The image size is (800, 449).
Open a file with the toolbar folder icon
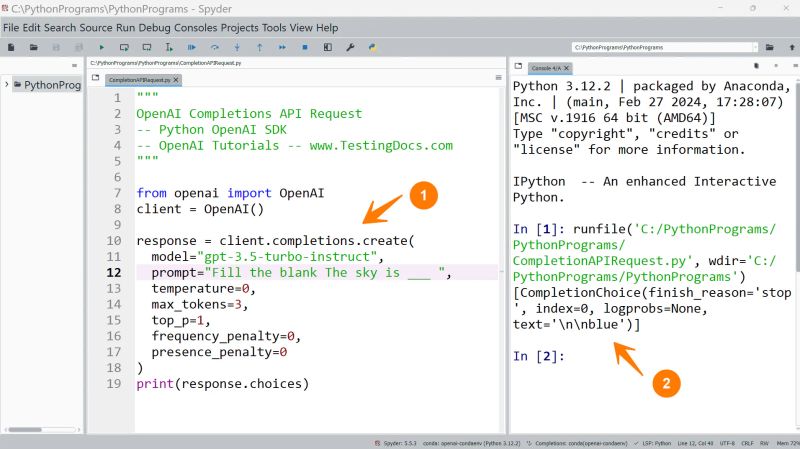coord(34,47)
